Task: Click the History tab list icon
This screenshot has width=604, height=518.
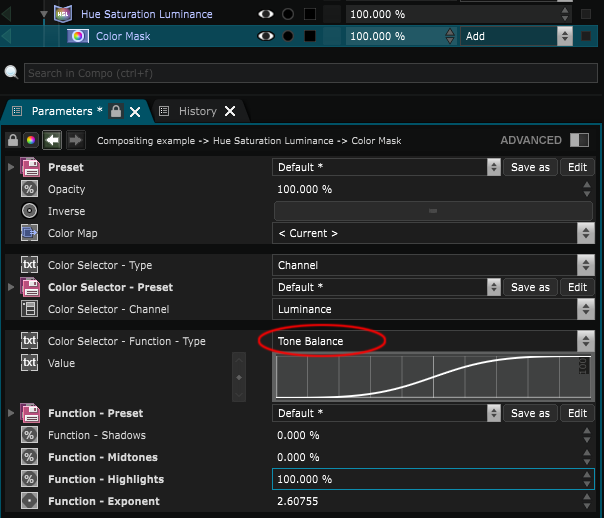Action: tap(164, 111)
